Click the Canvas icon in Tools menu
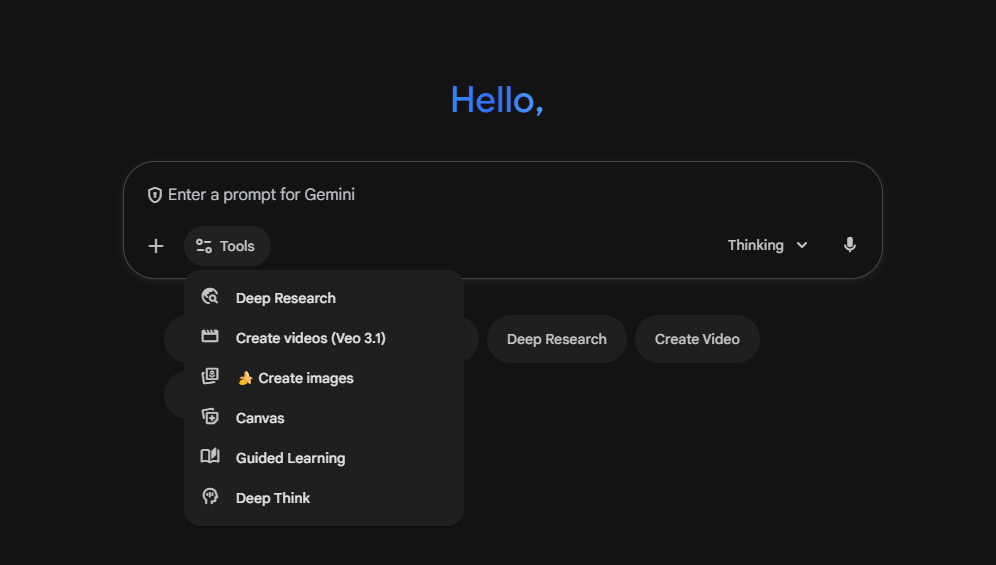Image resolution: width=996 pixels, height=565 pixels. point(210,416)
